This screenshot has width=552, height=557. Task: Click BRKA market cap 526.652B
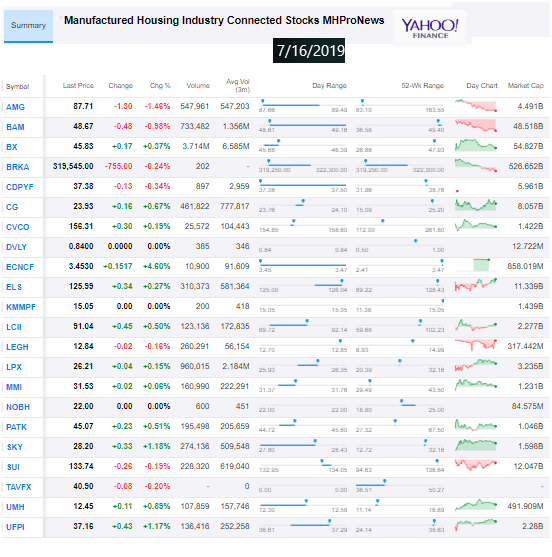[526, 166]
